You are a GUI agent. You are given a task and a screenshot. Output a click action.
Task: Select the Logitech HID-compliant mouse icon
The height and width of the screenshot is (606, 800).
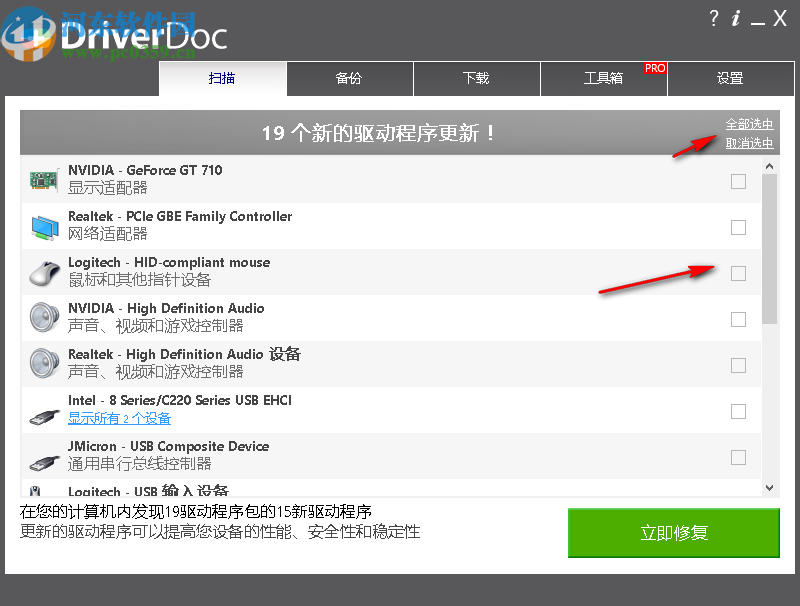point(42,272)
